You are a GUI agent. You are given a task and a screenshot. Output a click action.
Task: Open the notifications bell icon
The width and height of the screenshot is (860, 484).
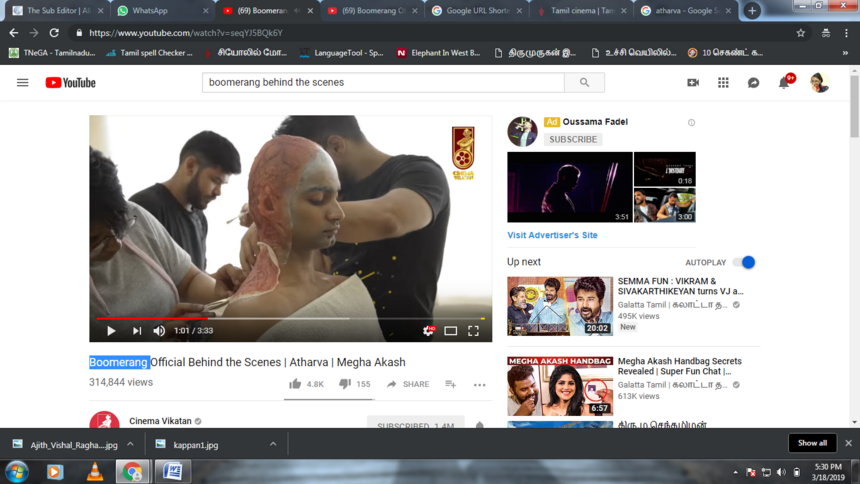click(x=784, y=83)
